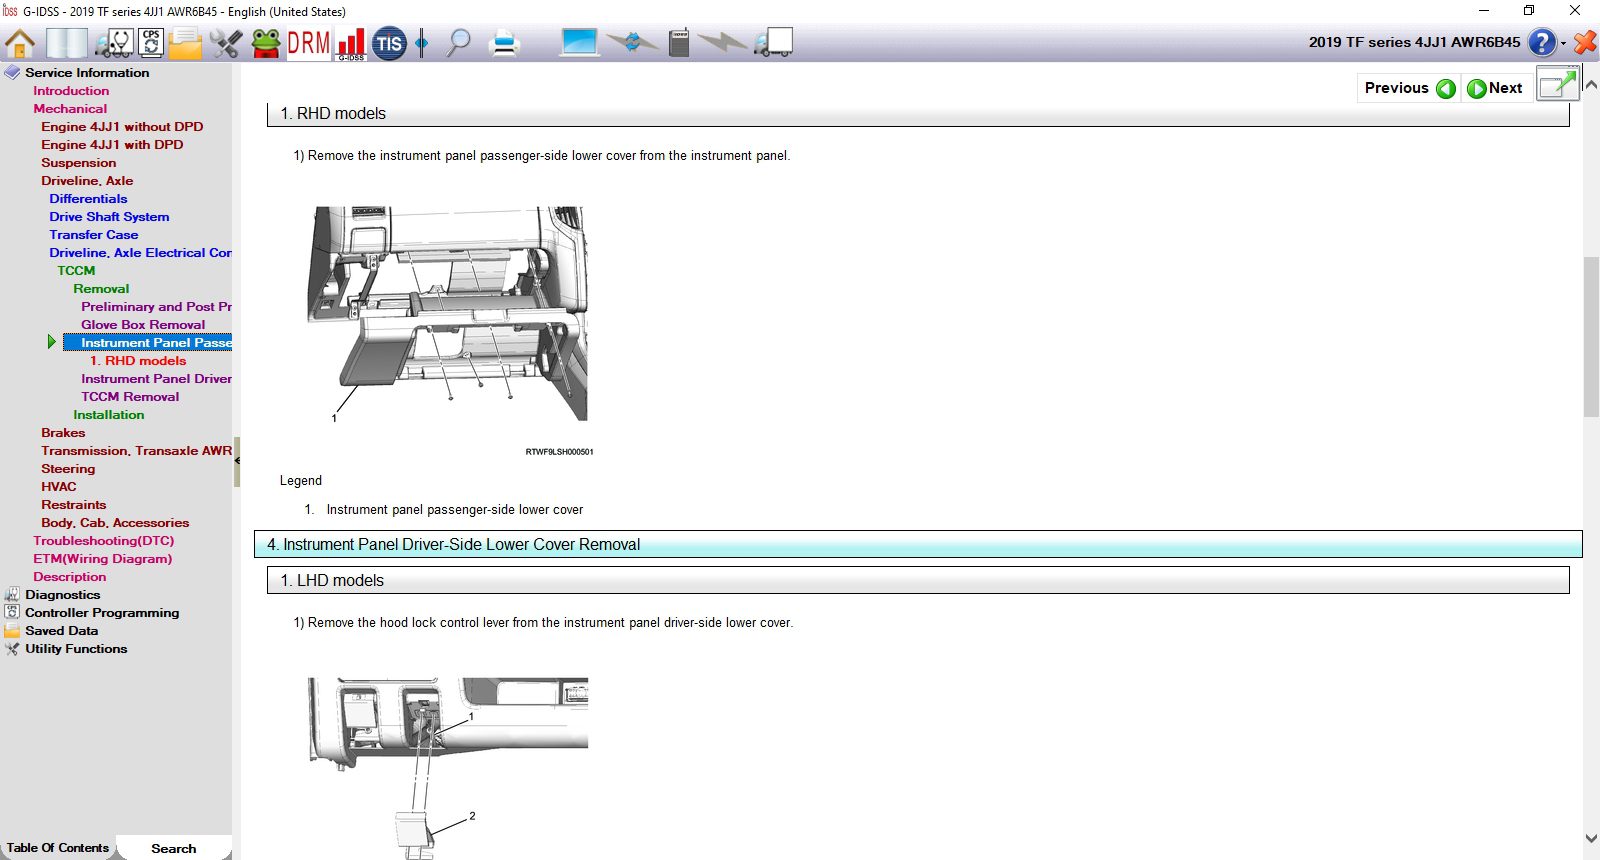Viewport: 1600px width, 860px height.
Task: Open the Restraints section
Action: pyautogui.click(x=73, y=505)
